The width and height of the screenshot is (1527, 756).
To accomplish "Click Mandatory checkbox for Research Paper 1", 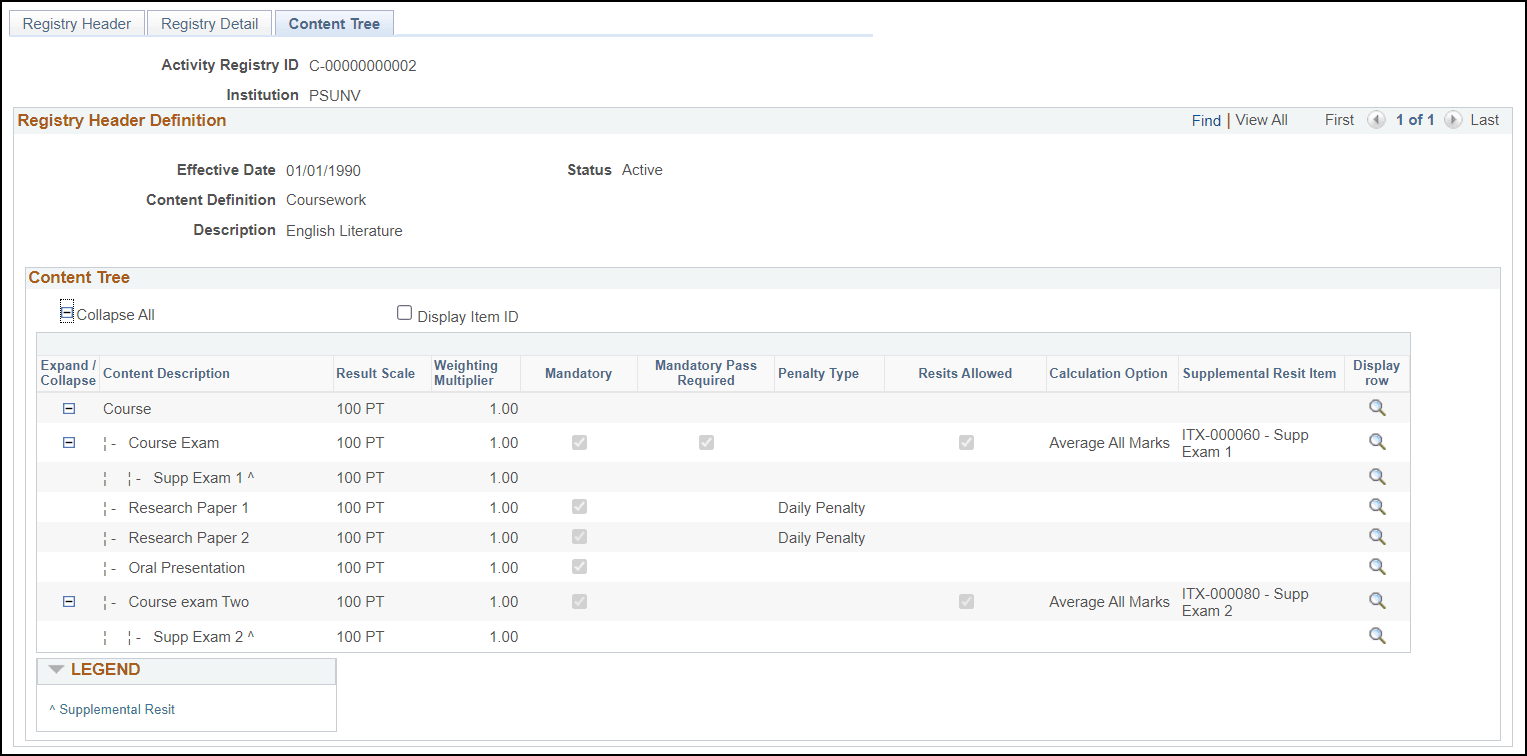I will pyautogui.click(x=579, y=507).
